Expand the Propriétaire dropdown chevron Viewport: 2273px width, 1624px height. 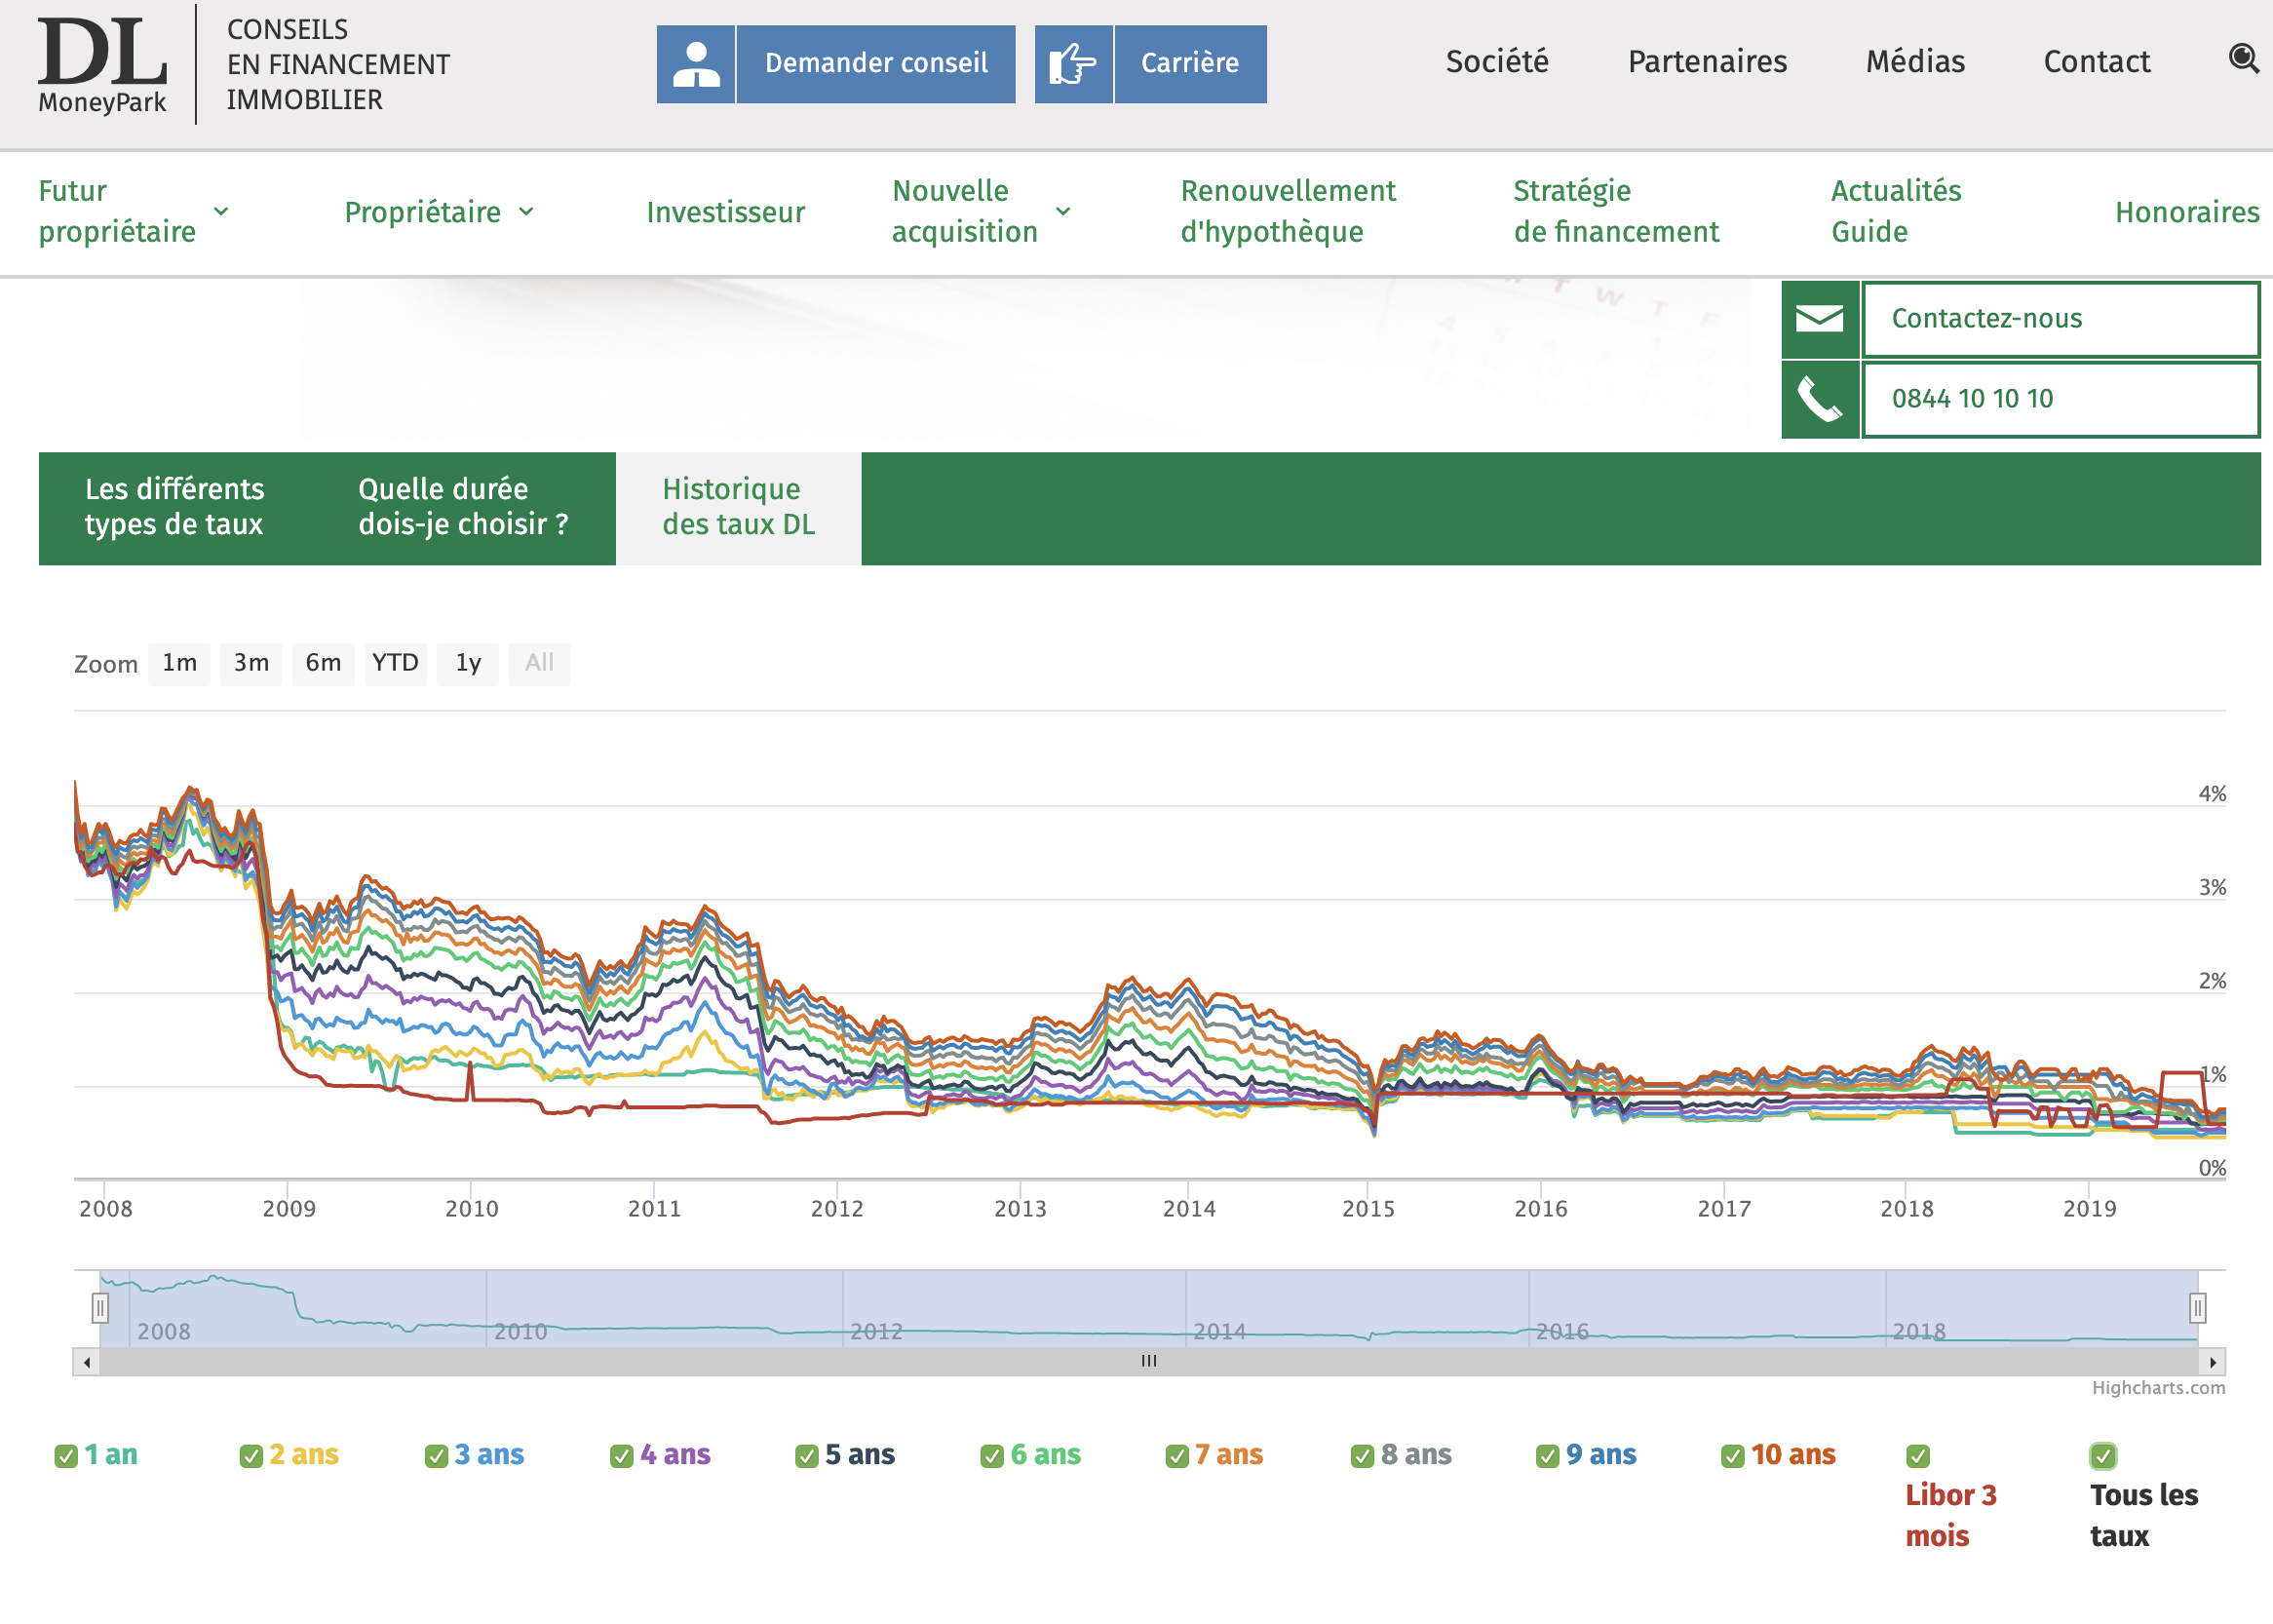click(527, 211)
